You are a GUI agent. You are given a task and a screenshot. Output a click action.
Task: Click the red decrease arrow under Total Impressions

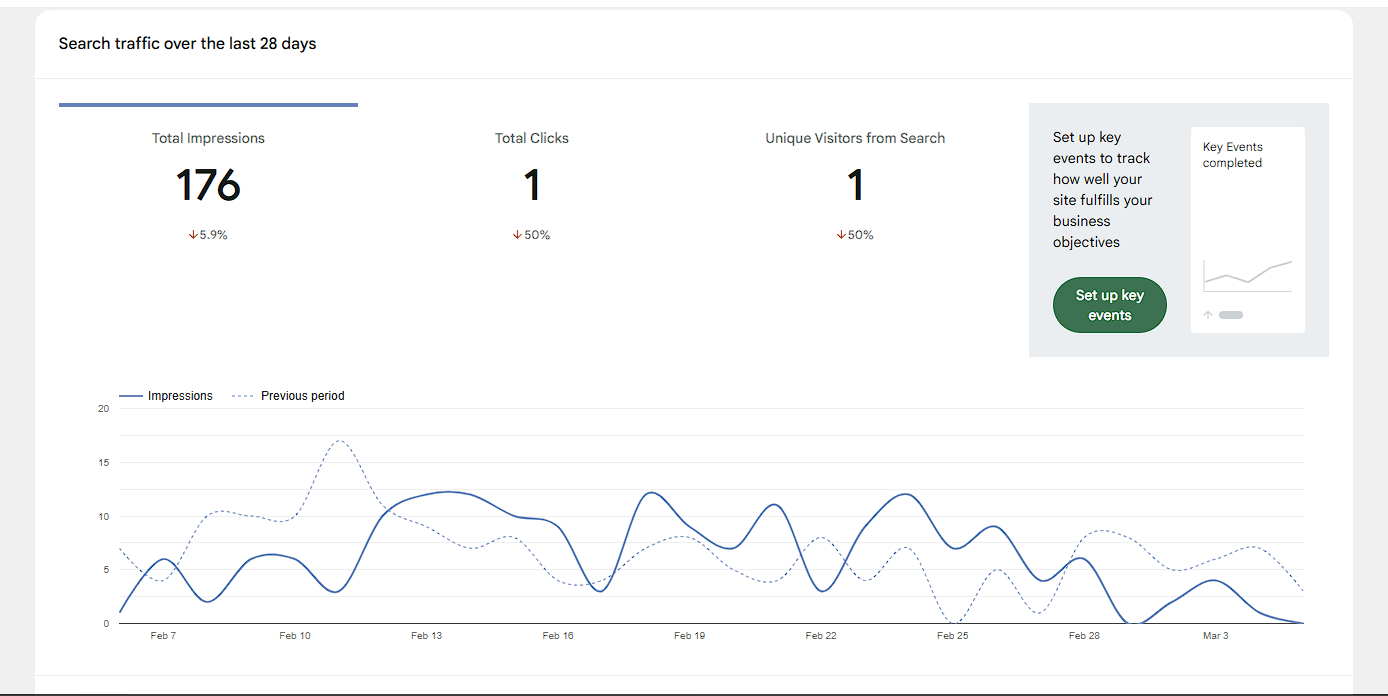coord(192,234)
